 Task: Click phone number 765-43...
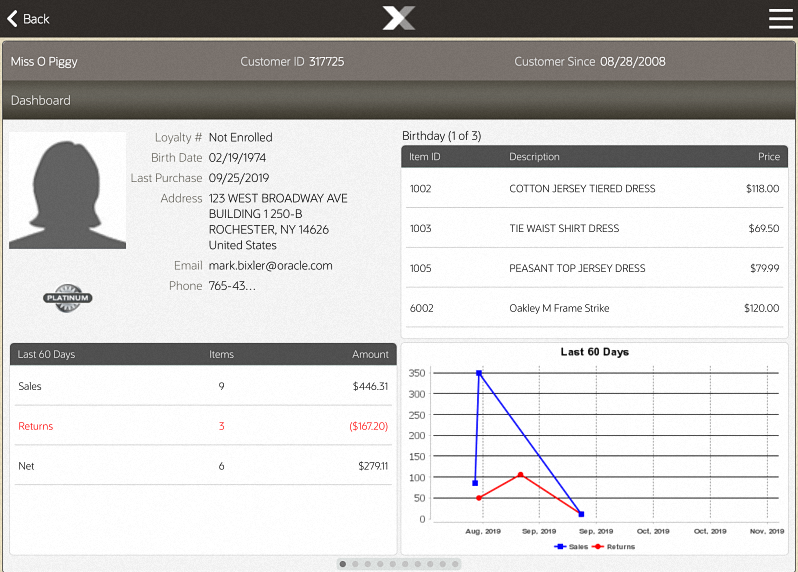pyautogui.click(x=232, y=286)
